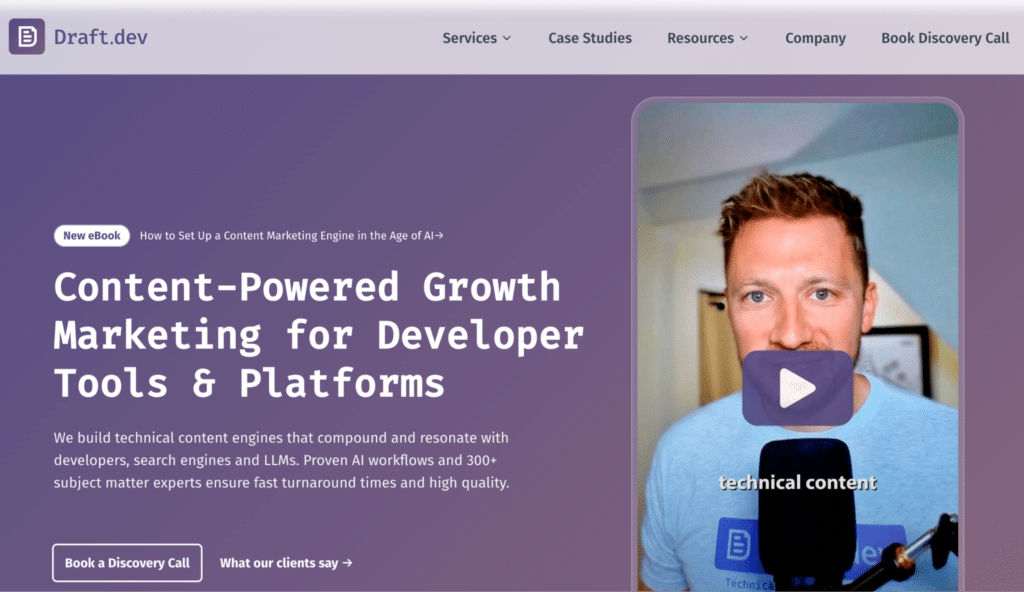Click the play icon on the hero video
Viewport: 1024px width, 592px height.
(x=797, y=389)
